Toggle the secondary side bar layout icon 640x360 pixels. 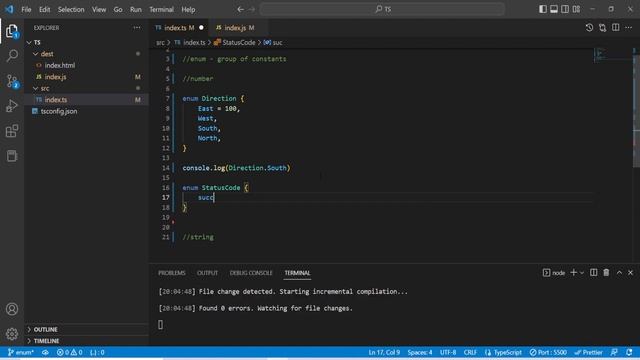[x=565, y=9]
